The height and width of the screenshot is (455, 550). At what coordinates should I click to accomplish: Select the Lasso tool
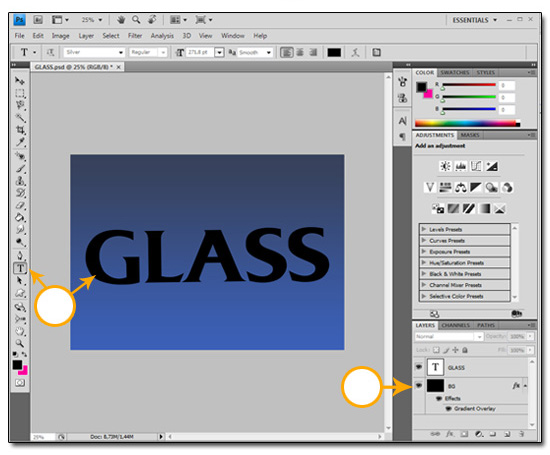coord(20,105)
